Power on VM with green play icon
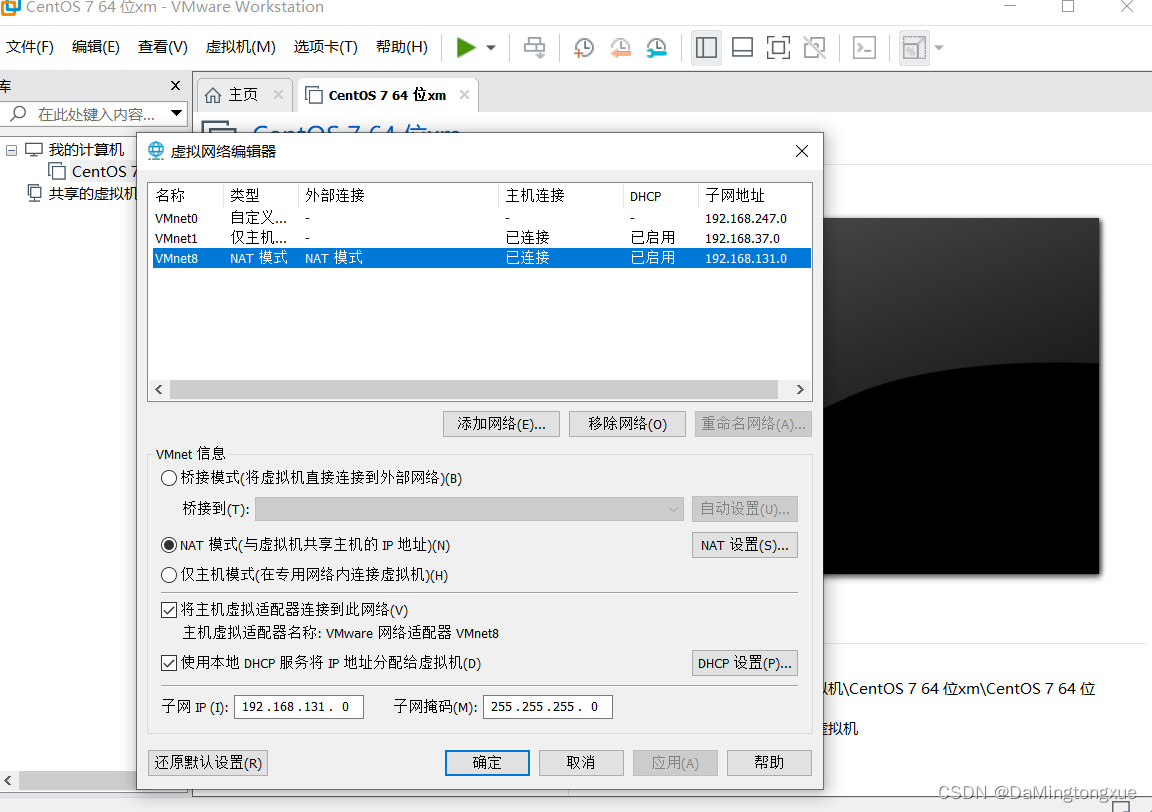1152x812 pixels. tap(466, 48)
